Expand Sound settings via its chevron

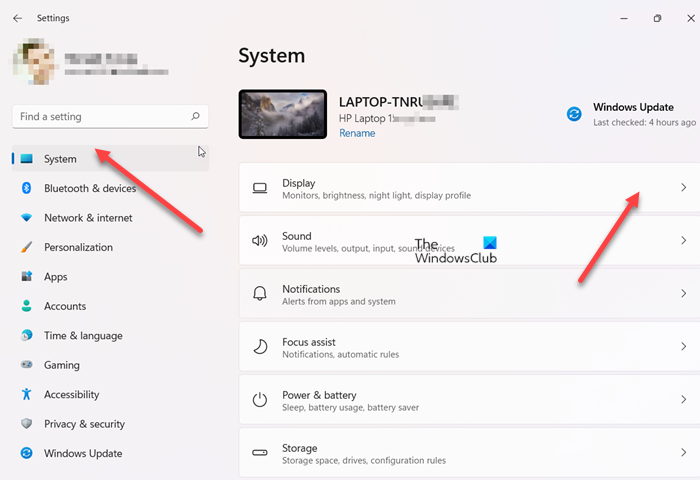(683, 241)
